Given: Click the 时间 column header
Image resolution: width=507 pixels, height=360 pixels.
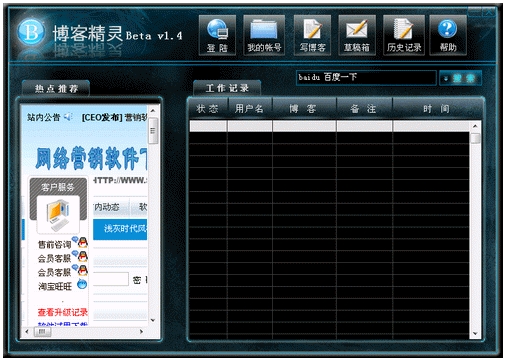Looking at the screenshot, I should (x=437, y=109).
